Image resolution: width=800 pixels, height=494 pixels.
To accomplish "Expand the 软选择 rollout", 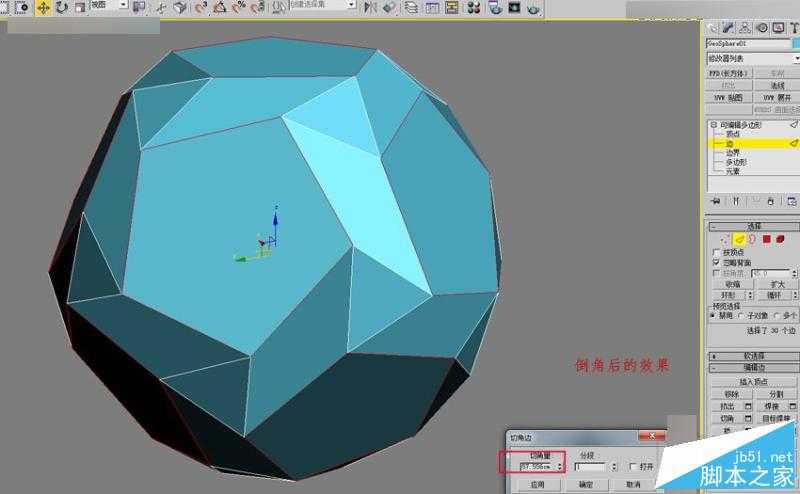I will [x=754, y=356].
